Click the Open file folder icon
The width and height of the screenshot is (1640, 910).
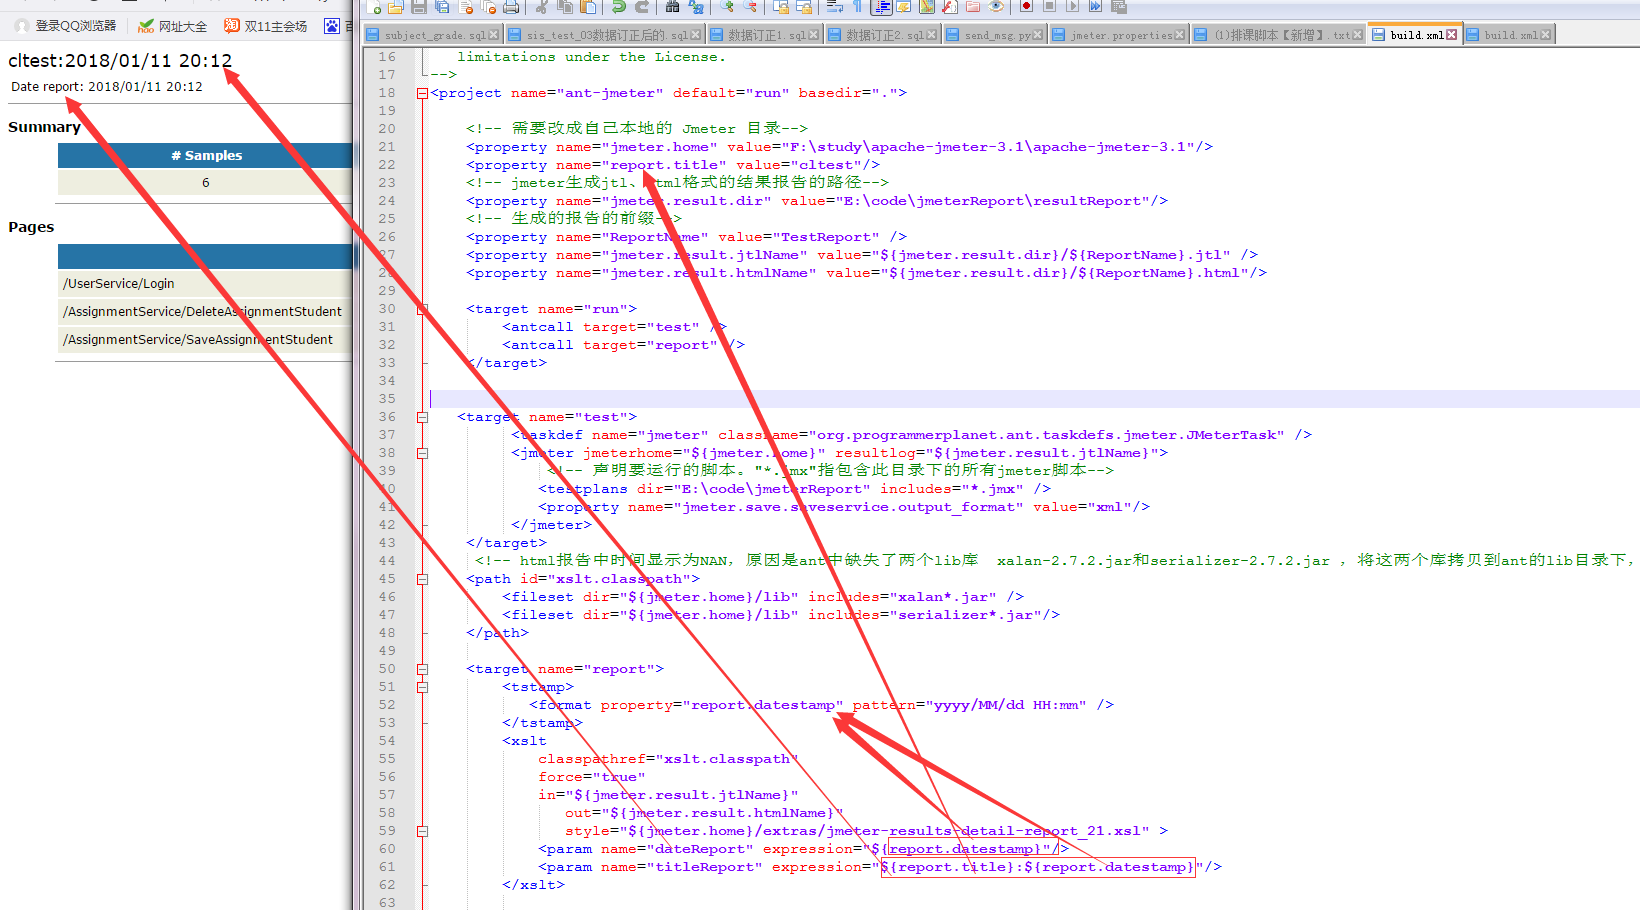pos(395,6)
